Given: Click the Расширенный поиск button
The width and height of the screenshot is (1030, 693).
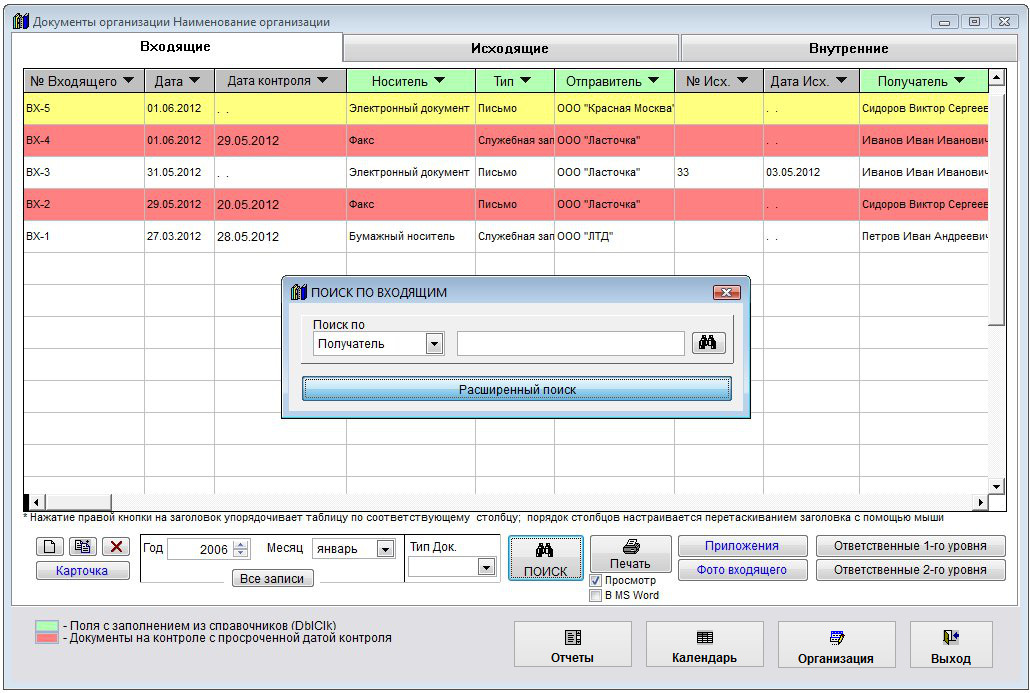Looking at the screenshot, I should pos(517,389).
